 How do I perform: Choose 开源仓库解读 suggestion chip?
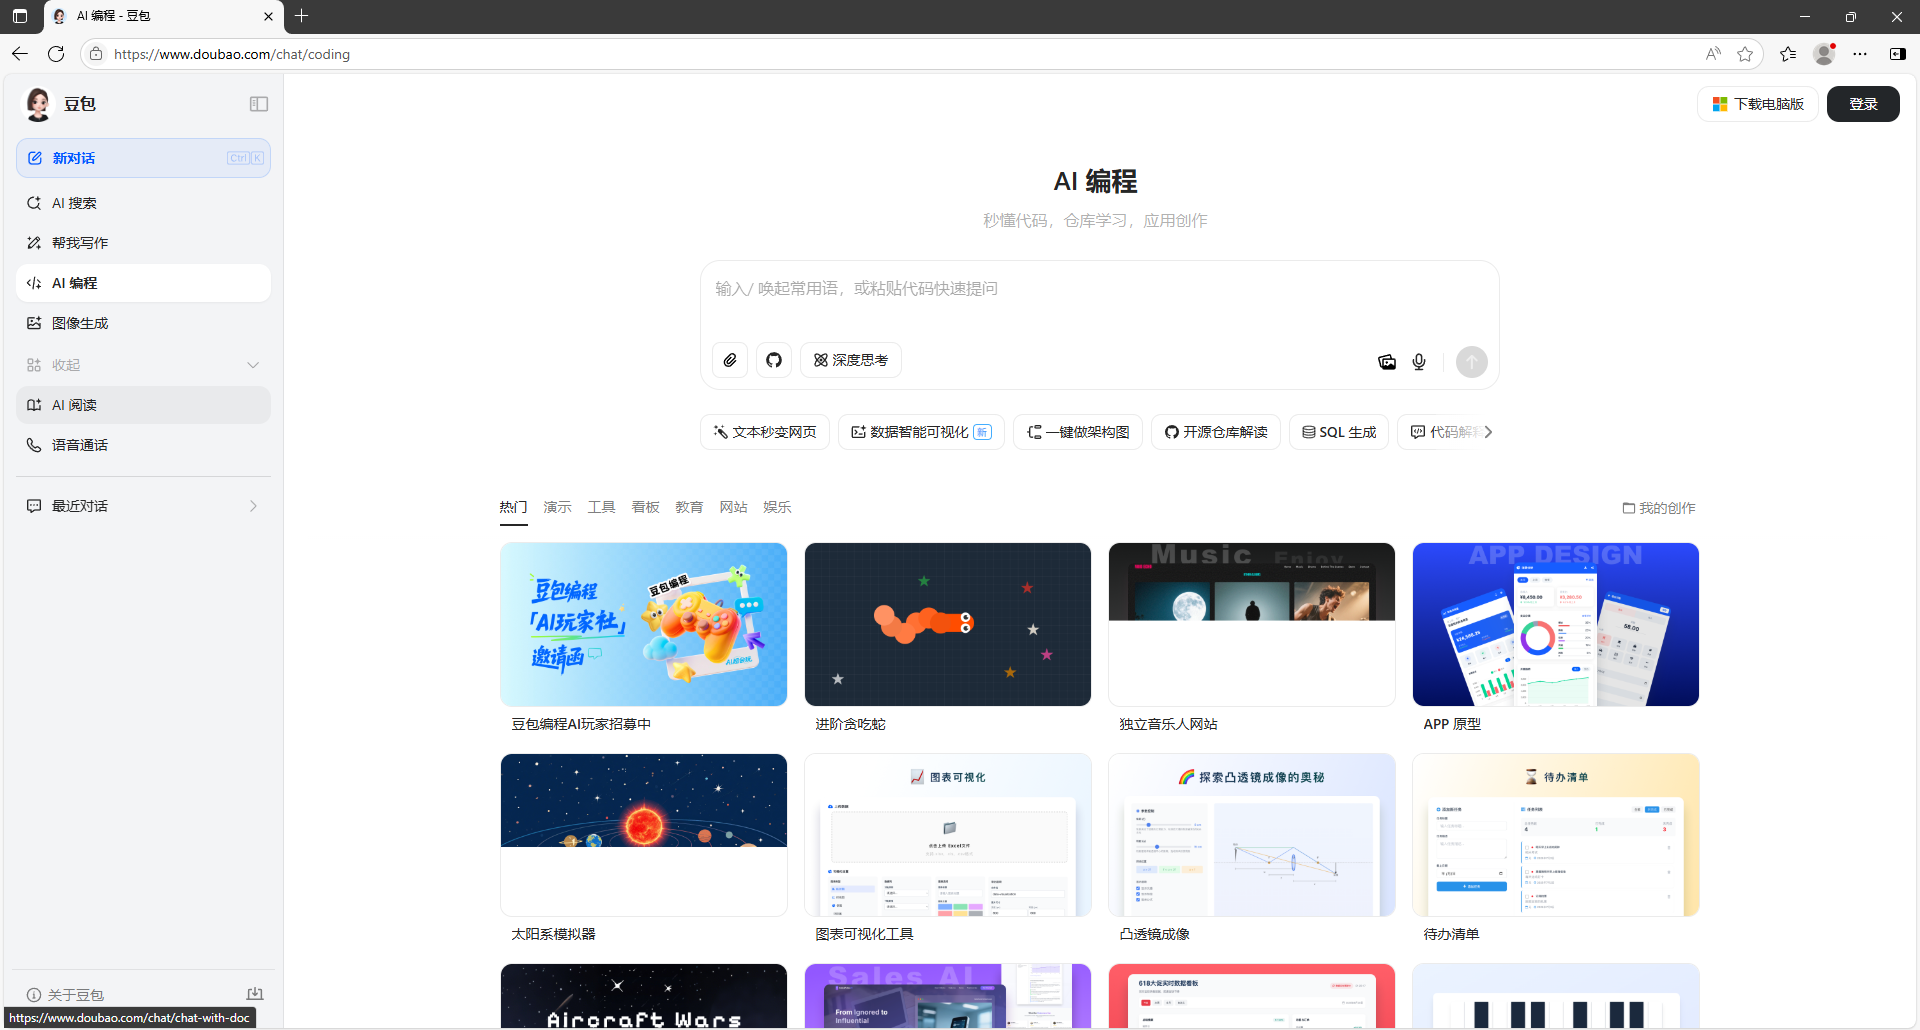tap(1216, 432)
